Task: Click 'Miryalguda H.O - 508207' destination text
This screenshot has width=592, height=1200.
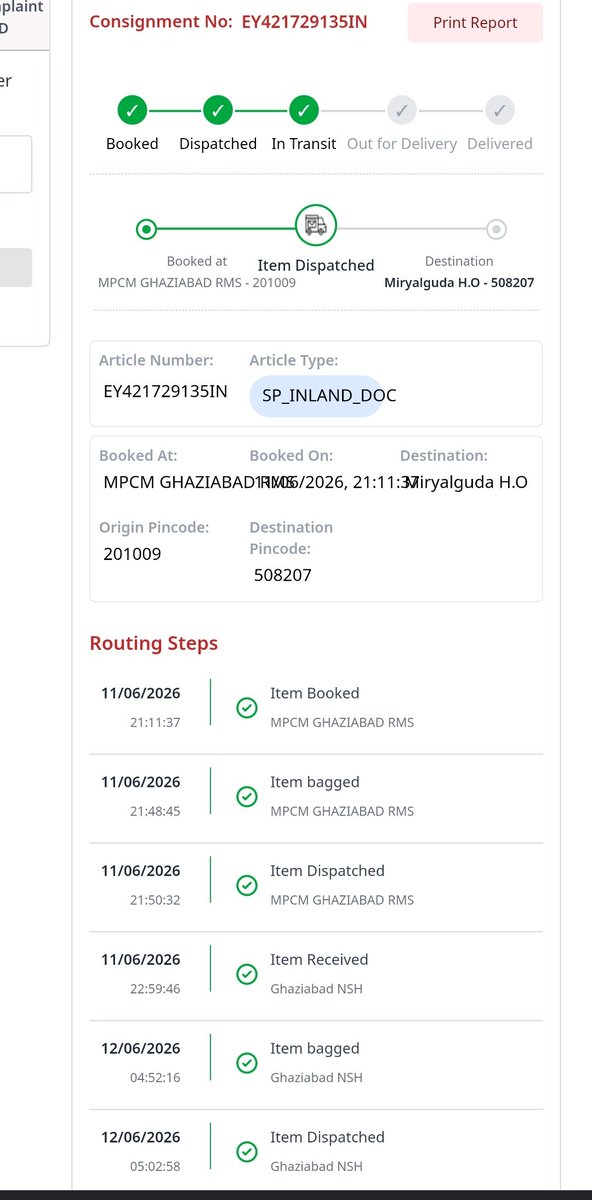Action: (459, 283)
